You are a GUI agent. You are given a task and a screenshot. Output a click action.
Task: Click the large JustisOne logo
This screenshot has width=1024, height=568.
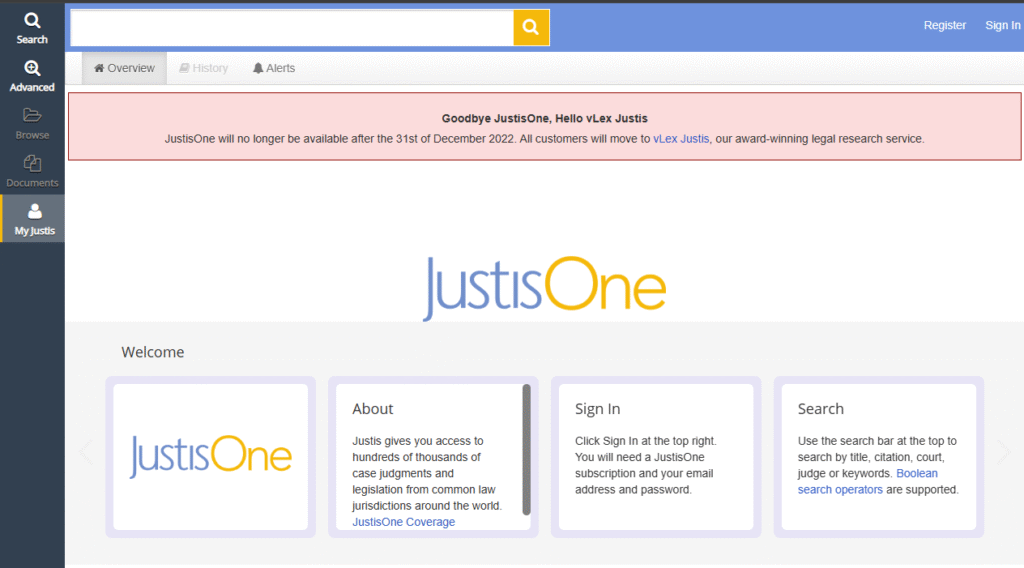pyautogui.click(x=544, y=288)
